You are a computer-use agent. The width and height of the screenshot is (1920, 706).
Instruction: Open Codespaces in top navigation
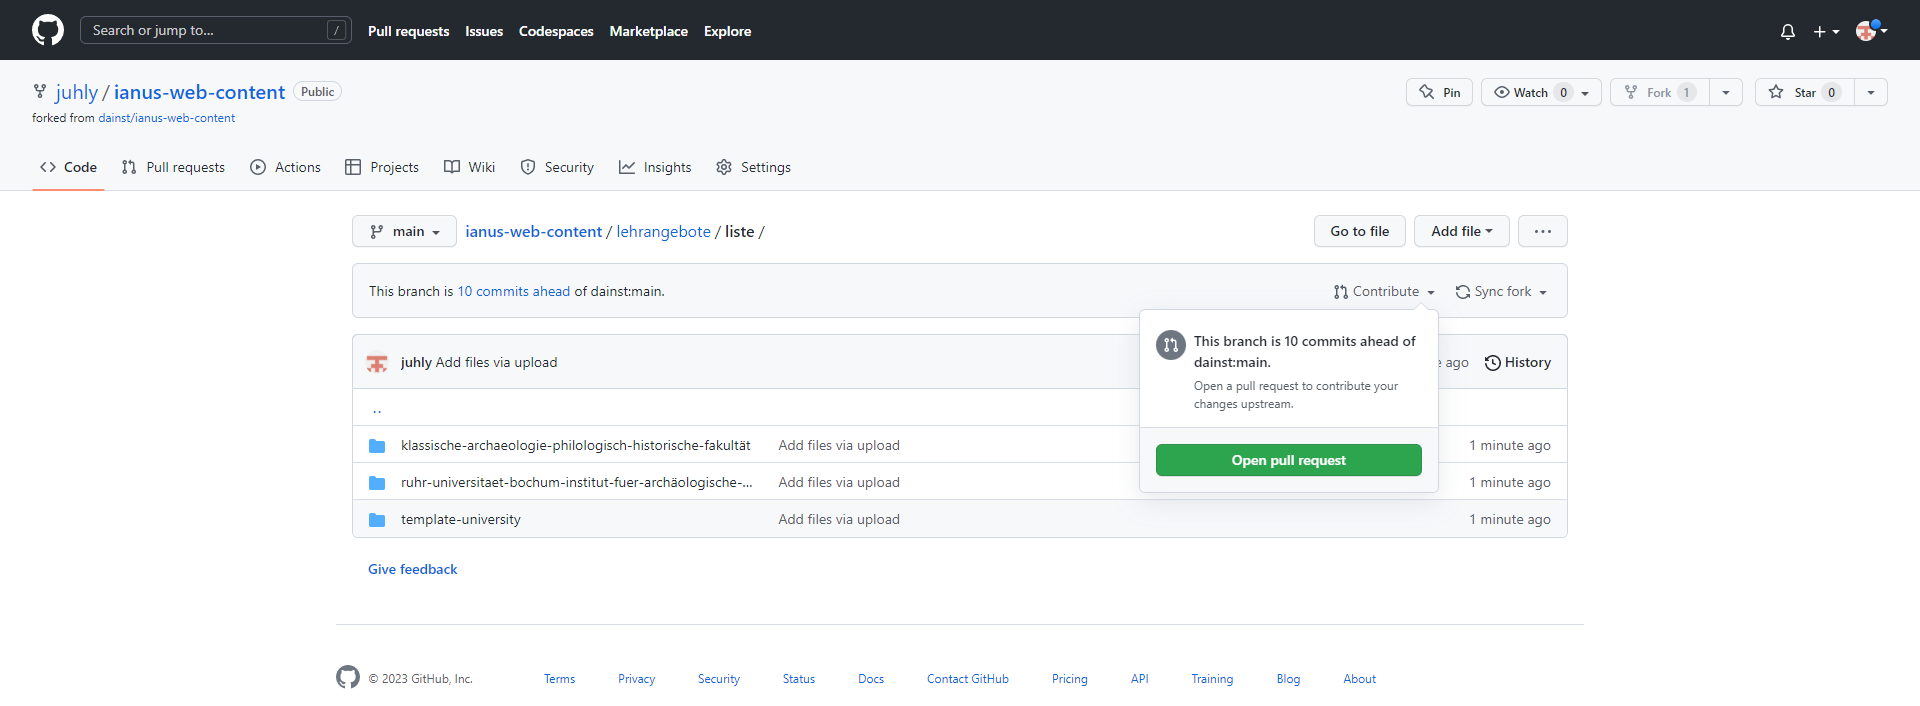(x=556, y=31)
